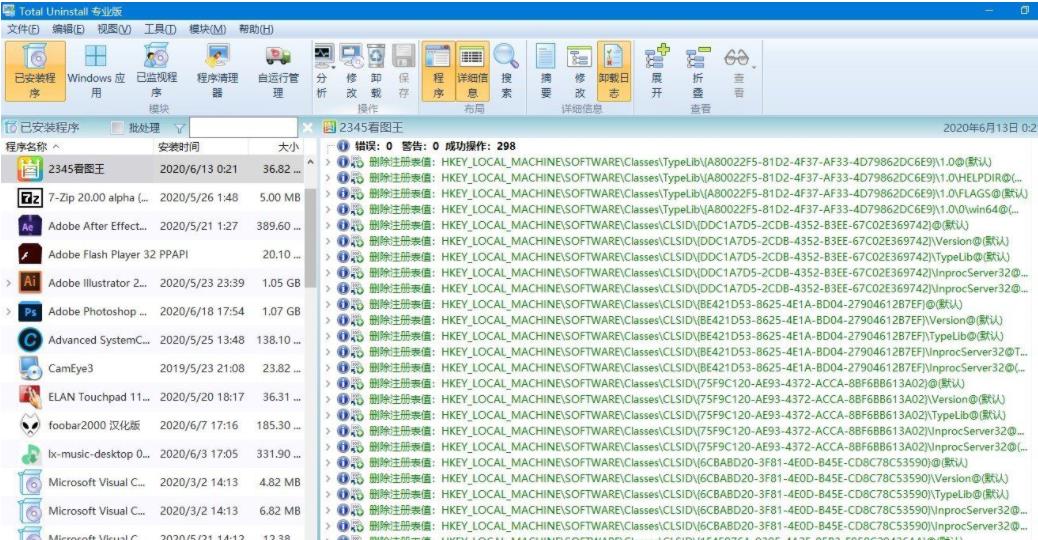Click log row {75F9C120...}\Version@(默认)
The width and height of the screenshot is (1038, 540).
tap(671, 400)
